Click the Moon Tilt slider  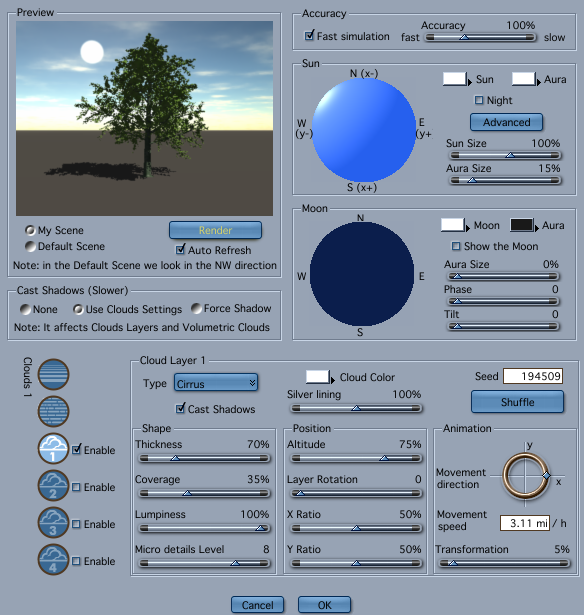[x=503, y=326]
